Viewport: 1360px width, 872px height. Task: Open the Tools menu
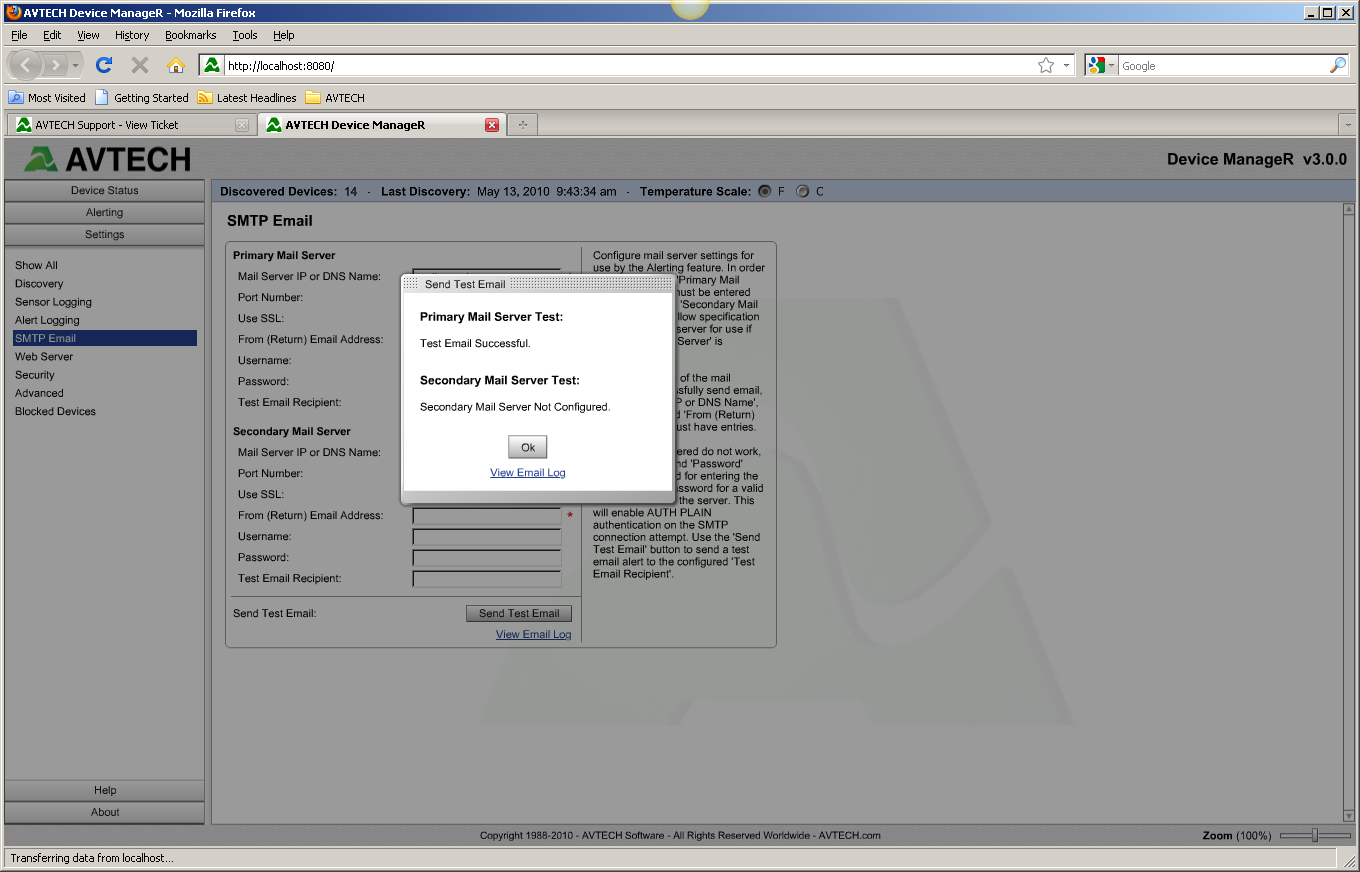(x=245, y=35)
